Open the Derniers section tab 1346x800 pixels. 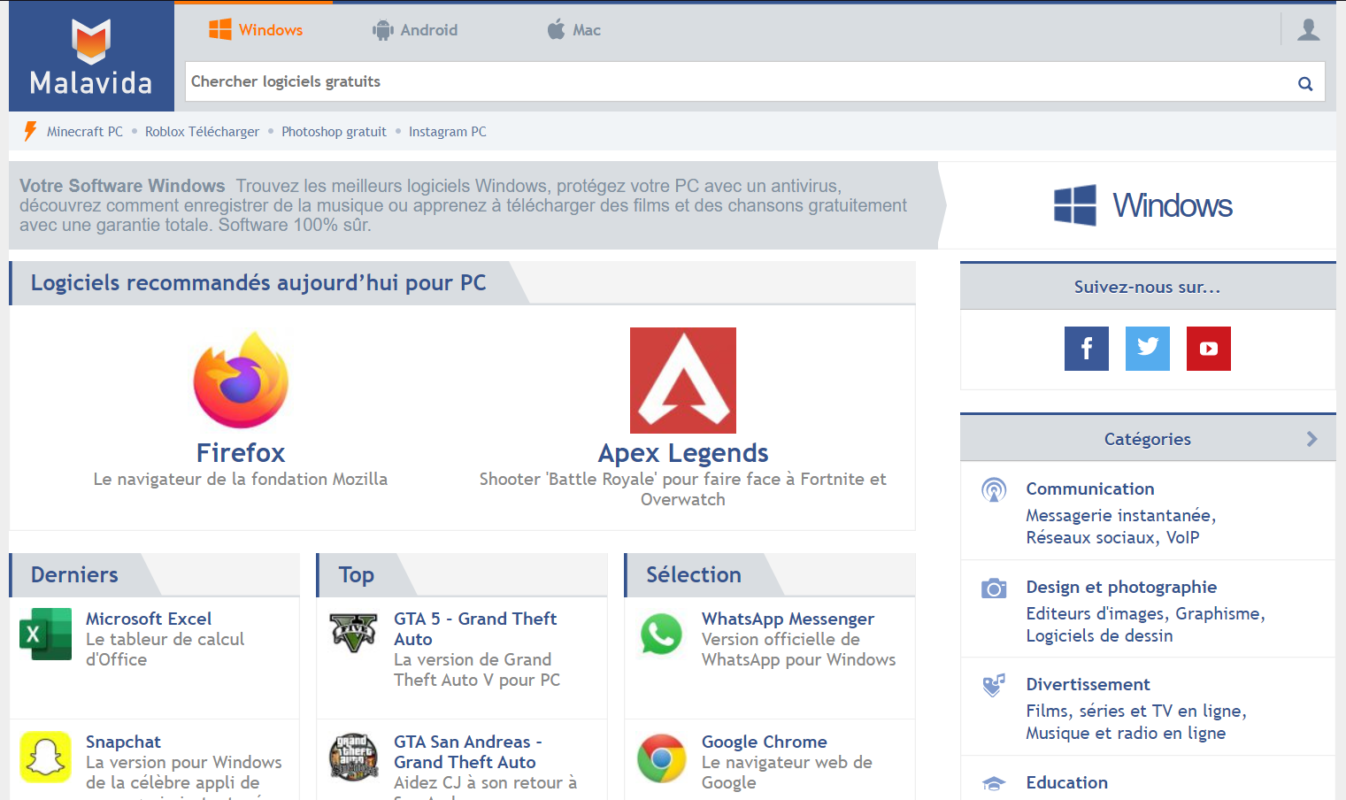(75, 575)
